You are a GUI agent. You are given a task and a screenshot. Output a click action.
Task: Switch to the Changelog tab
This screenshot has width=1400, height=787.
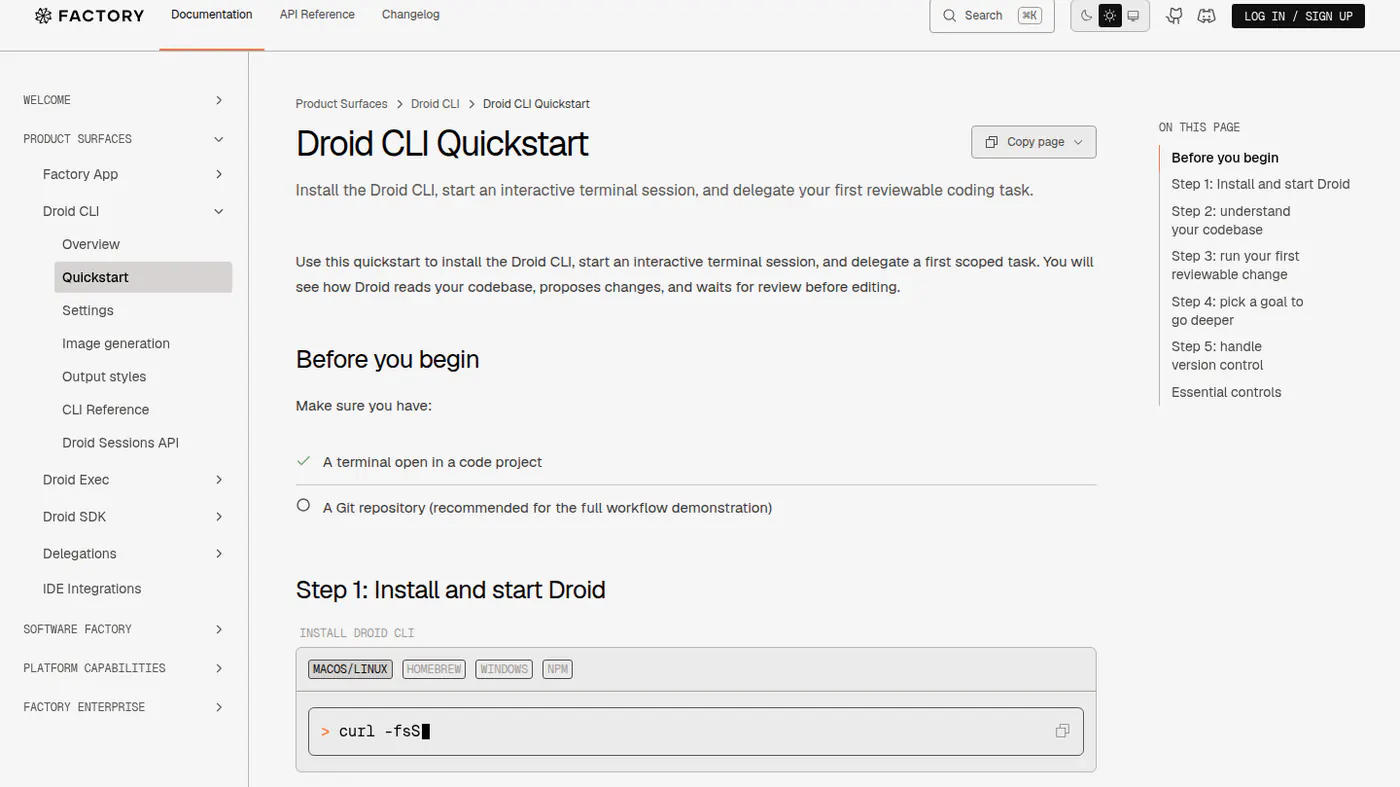pyautogui.click(x=411, y=15)
